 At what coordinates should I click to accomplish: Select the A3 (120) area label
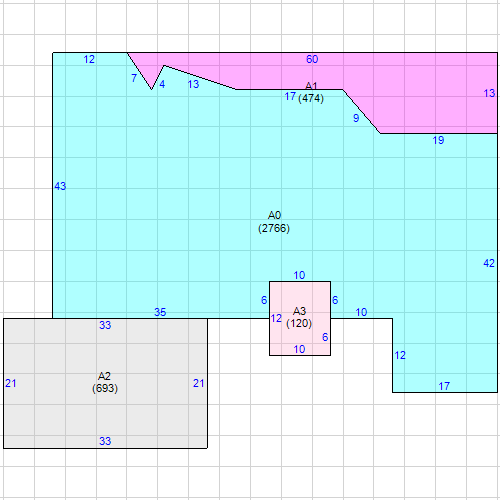coord(299,317)
